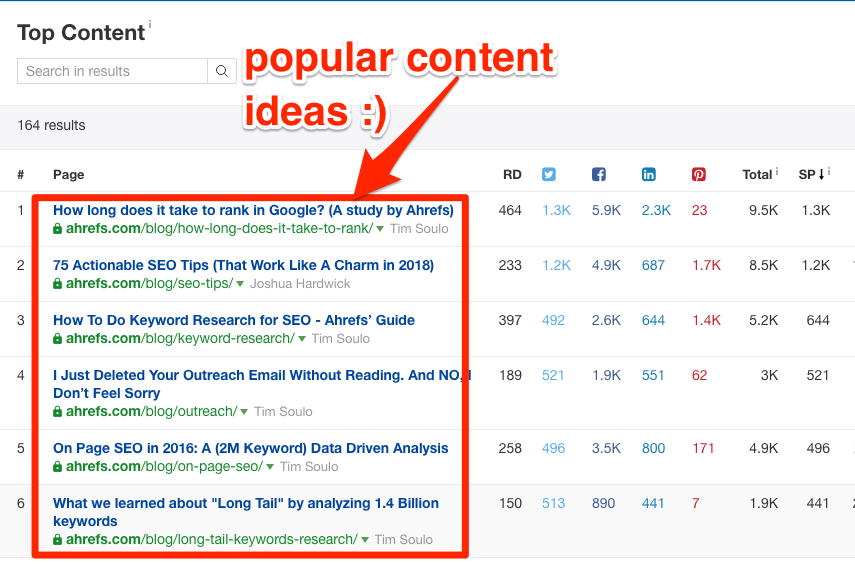This screenshot has height=564, width=855.
Task: Open 'I Just Deleted Your Outreach Email' link
Action: tap(262, 384)
